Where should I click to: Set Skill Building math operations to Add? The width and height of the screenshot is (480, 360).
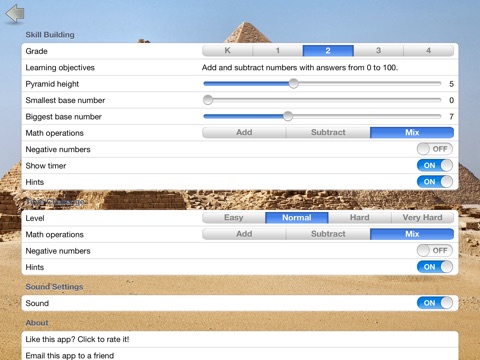point(244,132)
